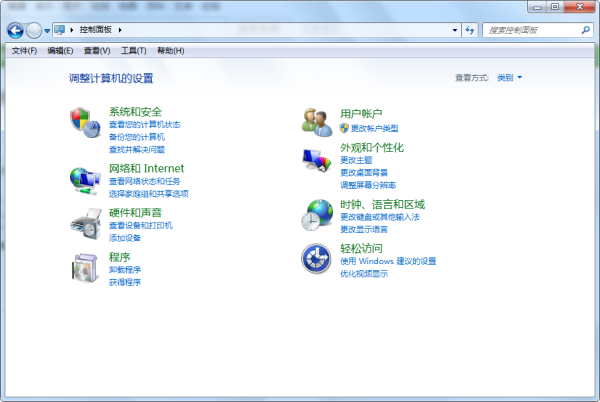Viewport: 600px width, 402px height.
Task: Open the 外观和个性化 monitor icon
Action: tap(317, 160)
